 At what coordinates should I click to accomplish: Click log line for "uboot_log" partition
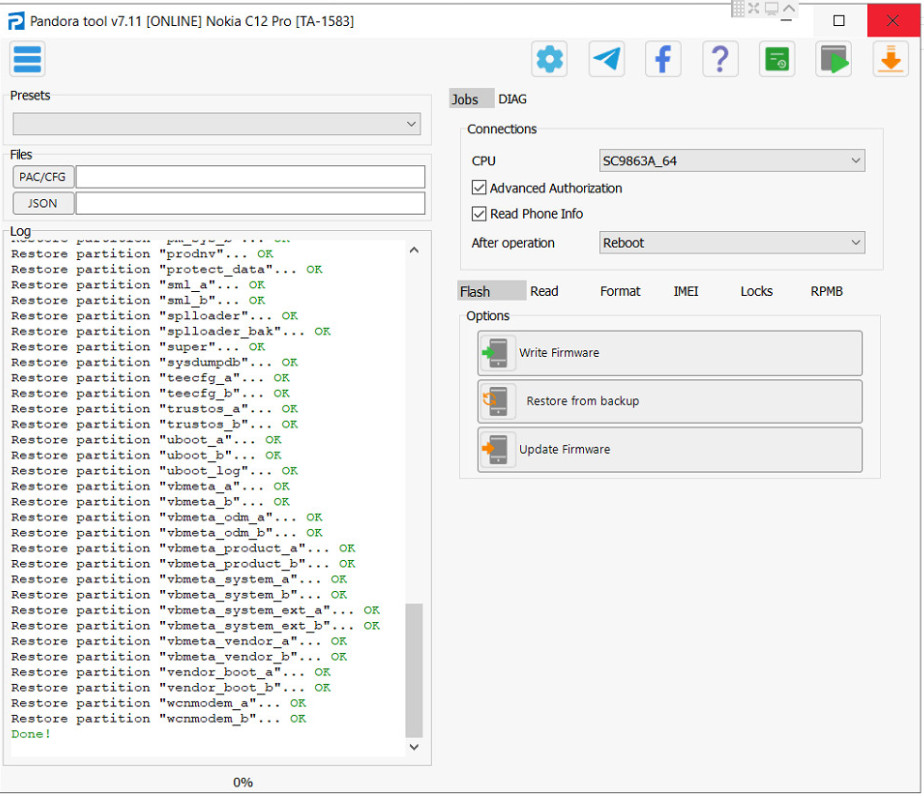tap(154, 471)
